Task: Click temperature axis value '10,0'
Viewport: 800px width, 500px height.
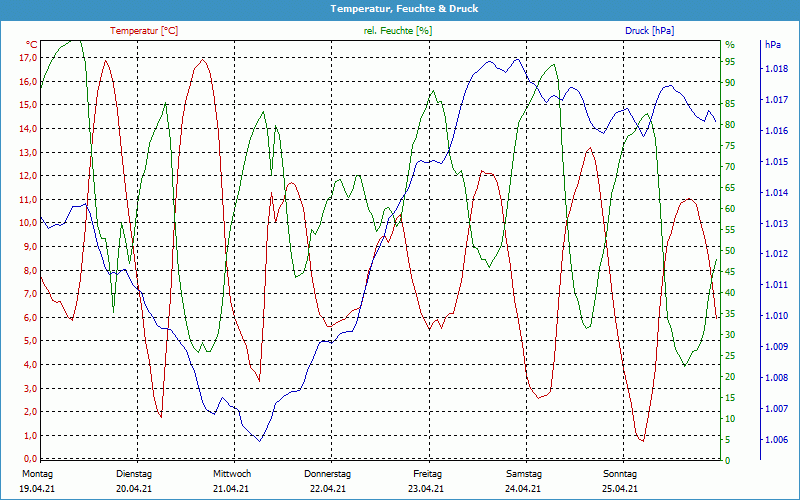Action: tap(28, 223)
